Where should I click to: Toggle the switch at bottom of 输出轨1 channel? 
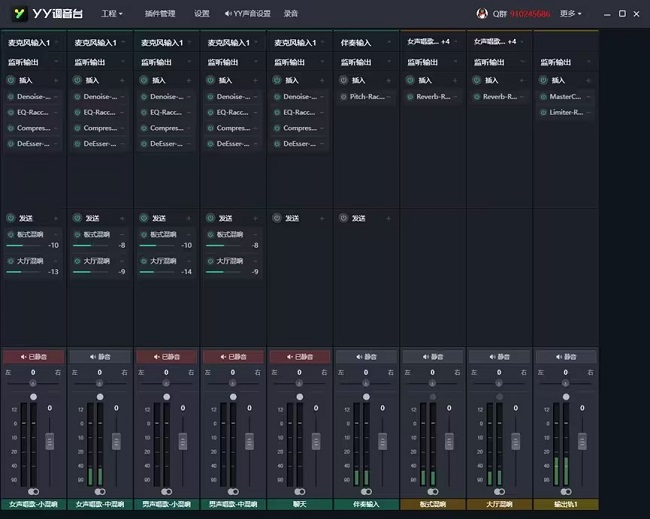tap(566, 491)
